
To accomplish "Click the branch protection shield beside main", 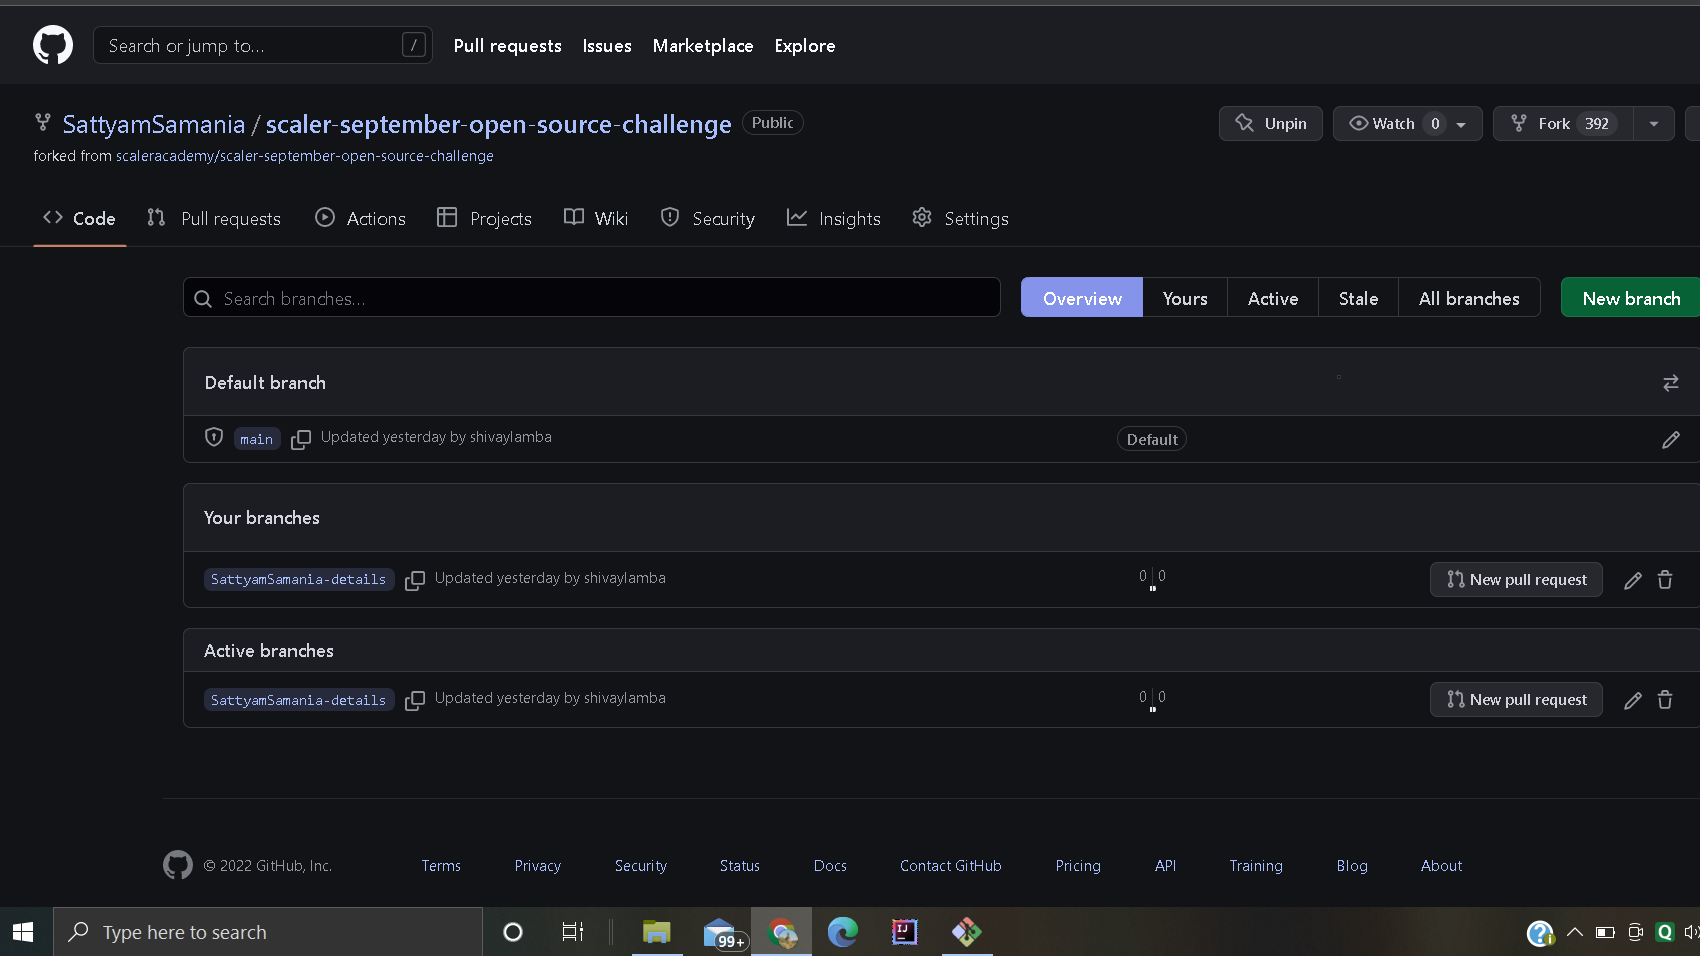I will (x=214, y=438).
